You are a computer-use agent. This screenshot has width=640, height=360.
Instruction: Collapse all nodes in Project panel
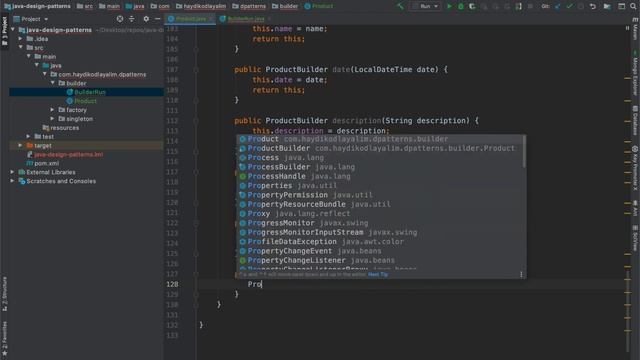(131, 19)
